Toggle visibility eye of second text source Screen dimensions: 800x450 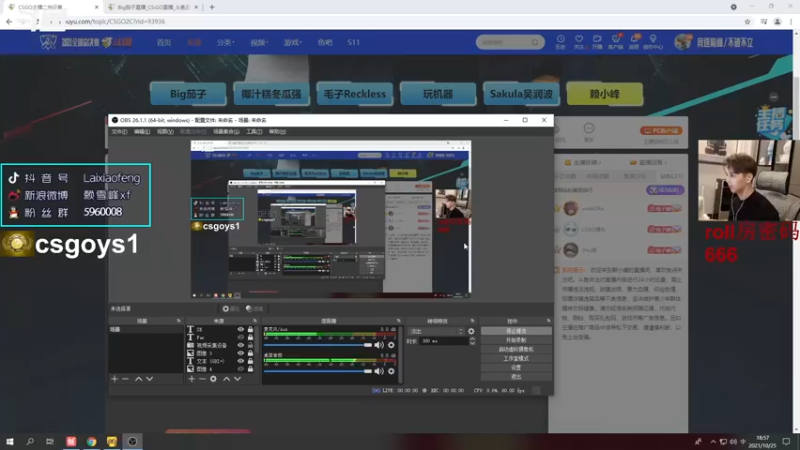coord(240,337)
